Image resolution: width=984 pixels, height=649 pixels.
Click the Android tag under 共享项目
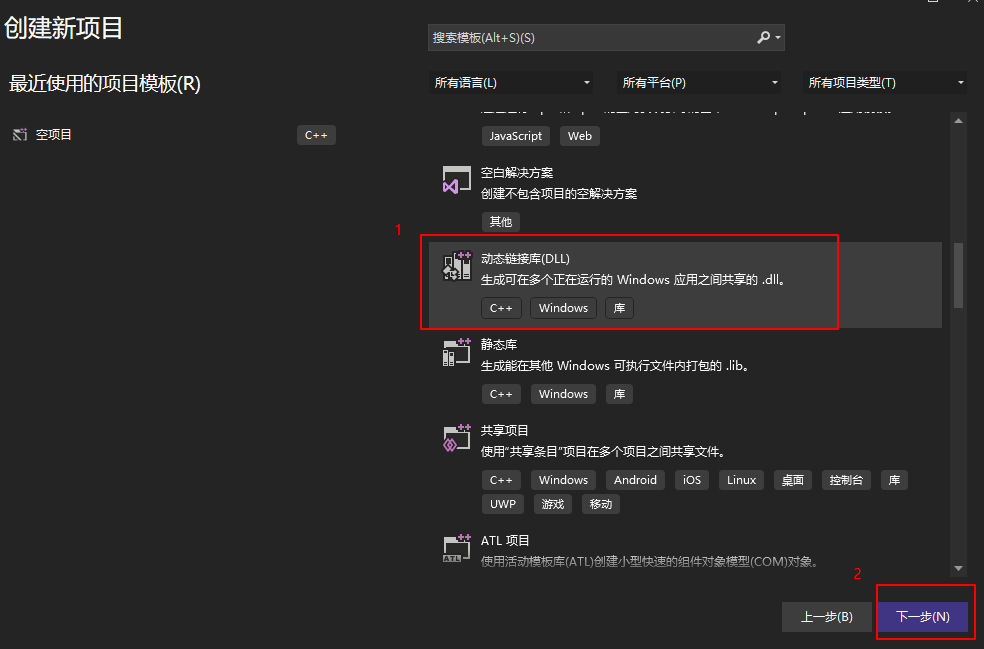(635, 480)
